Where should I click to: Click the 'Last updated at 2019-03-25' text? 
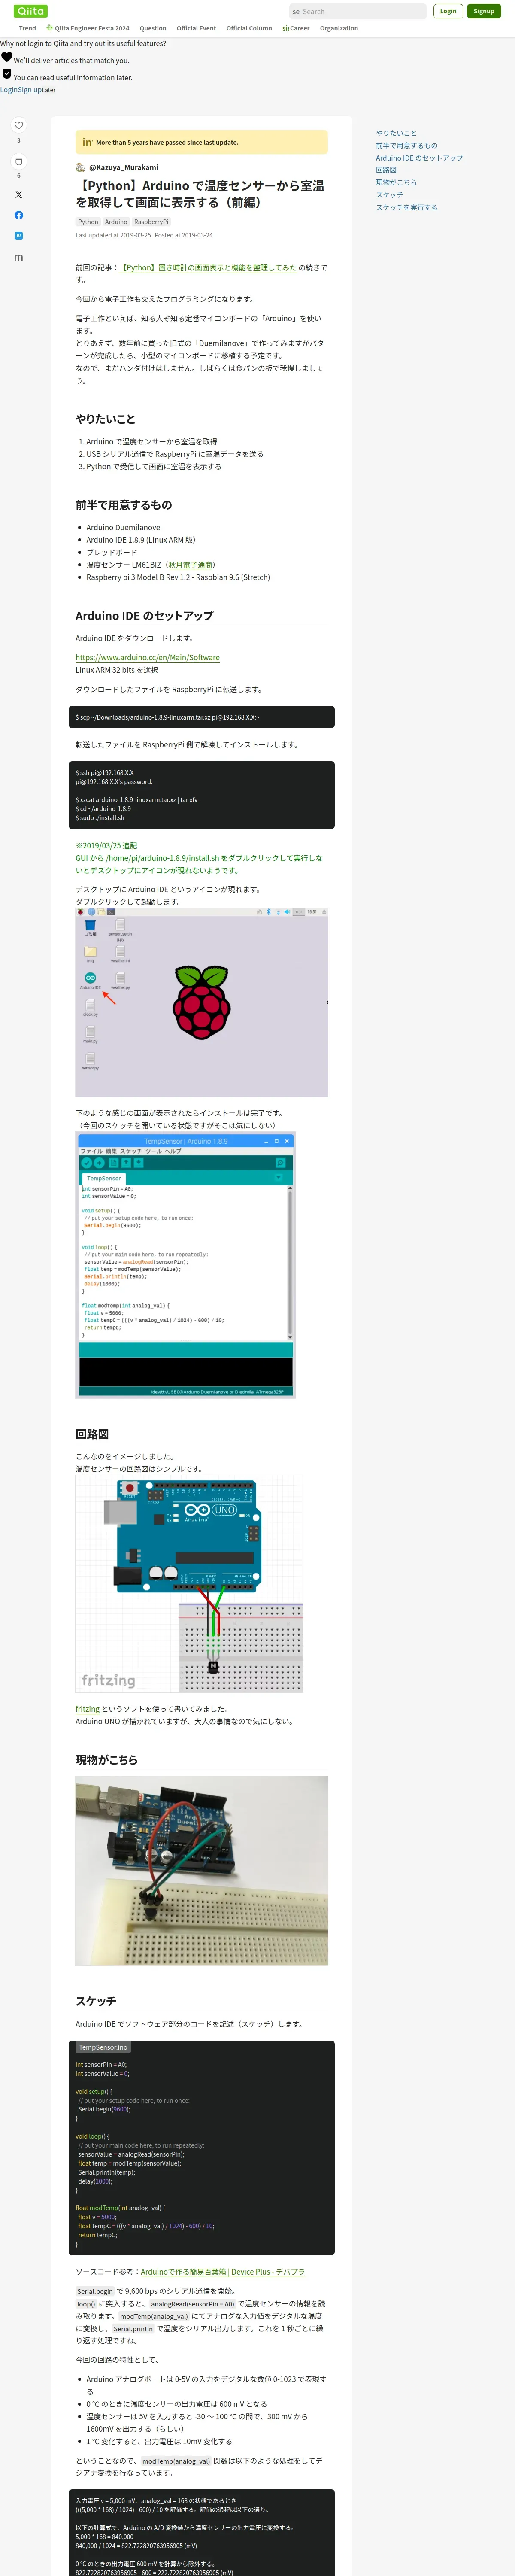click(x=113, y=235)
